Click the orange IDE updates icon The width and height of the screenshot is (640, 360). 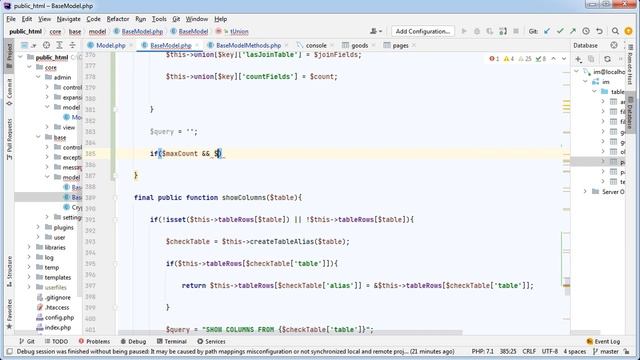tap(629, 31)
